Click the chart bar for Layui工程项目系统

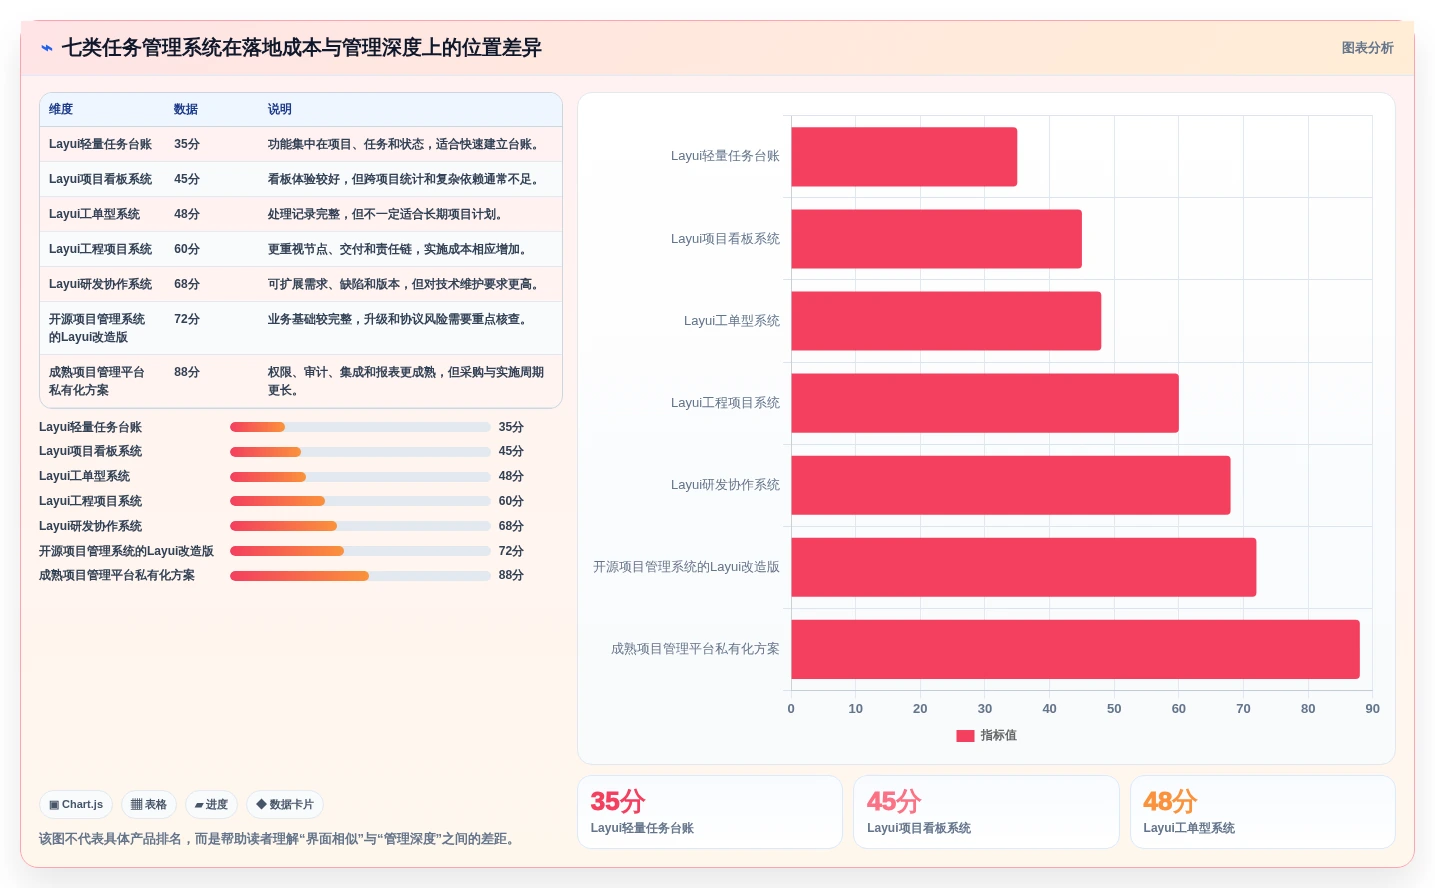985,403
